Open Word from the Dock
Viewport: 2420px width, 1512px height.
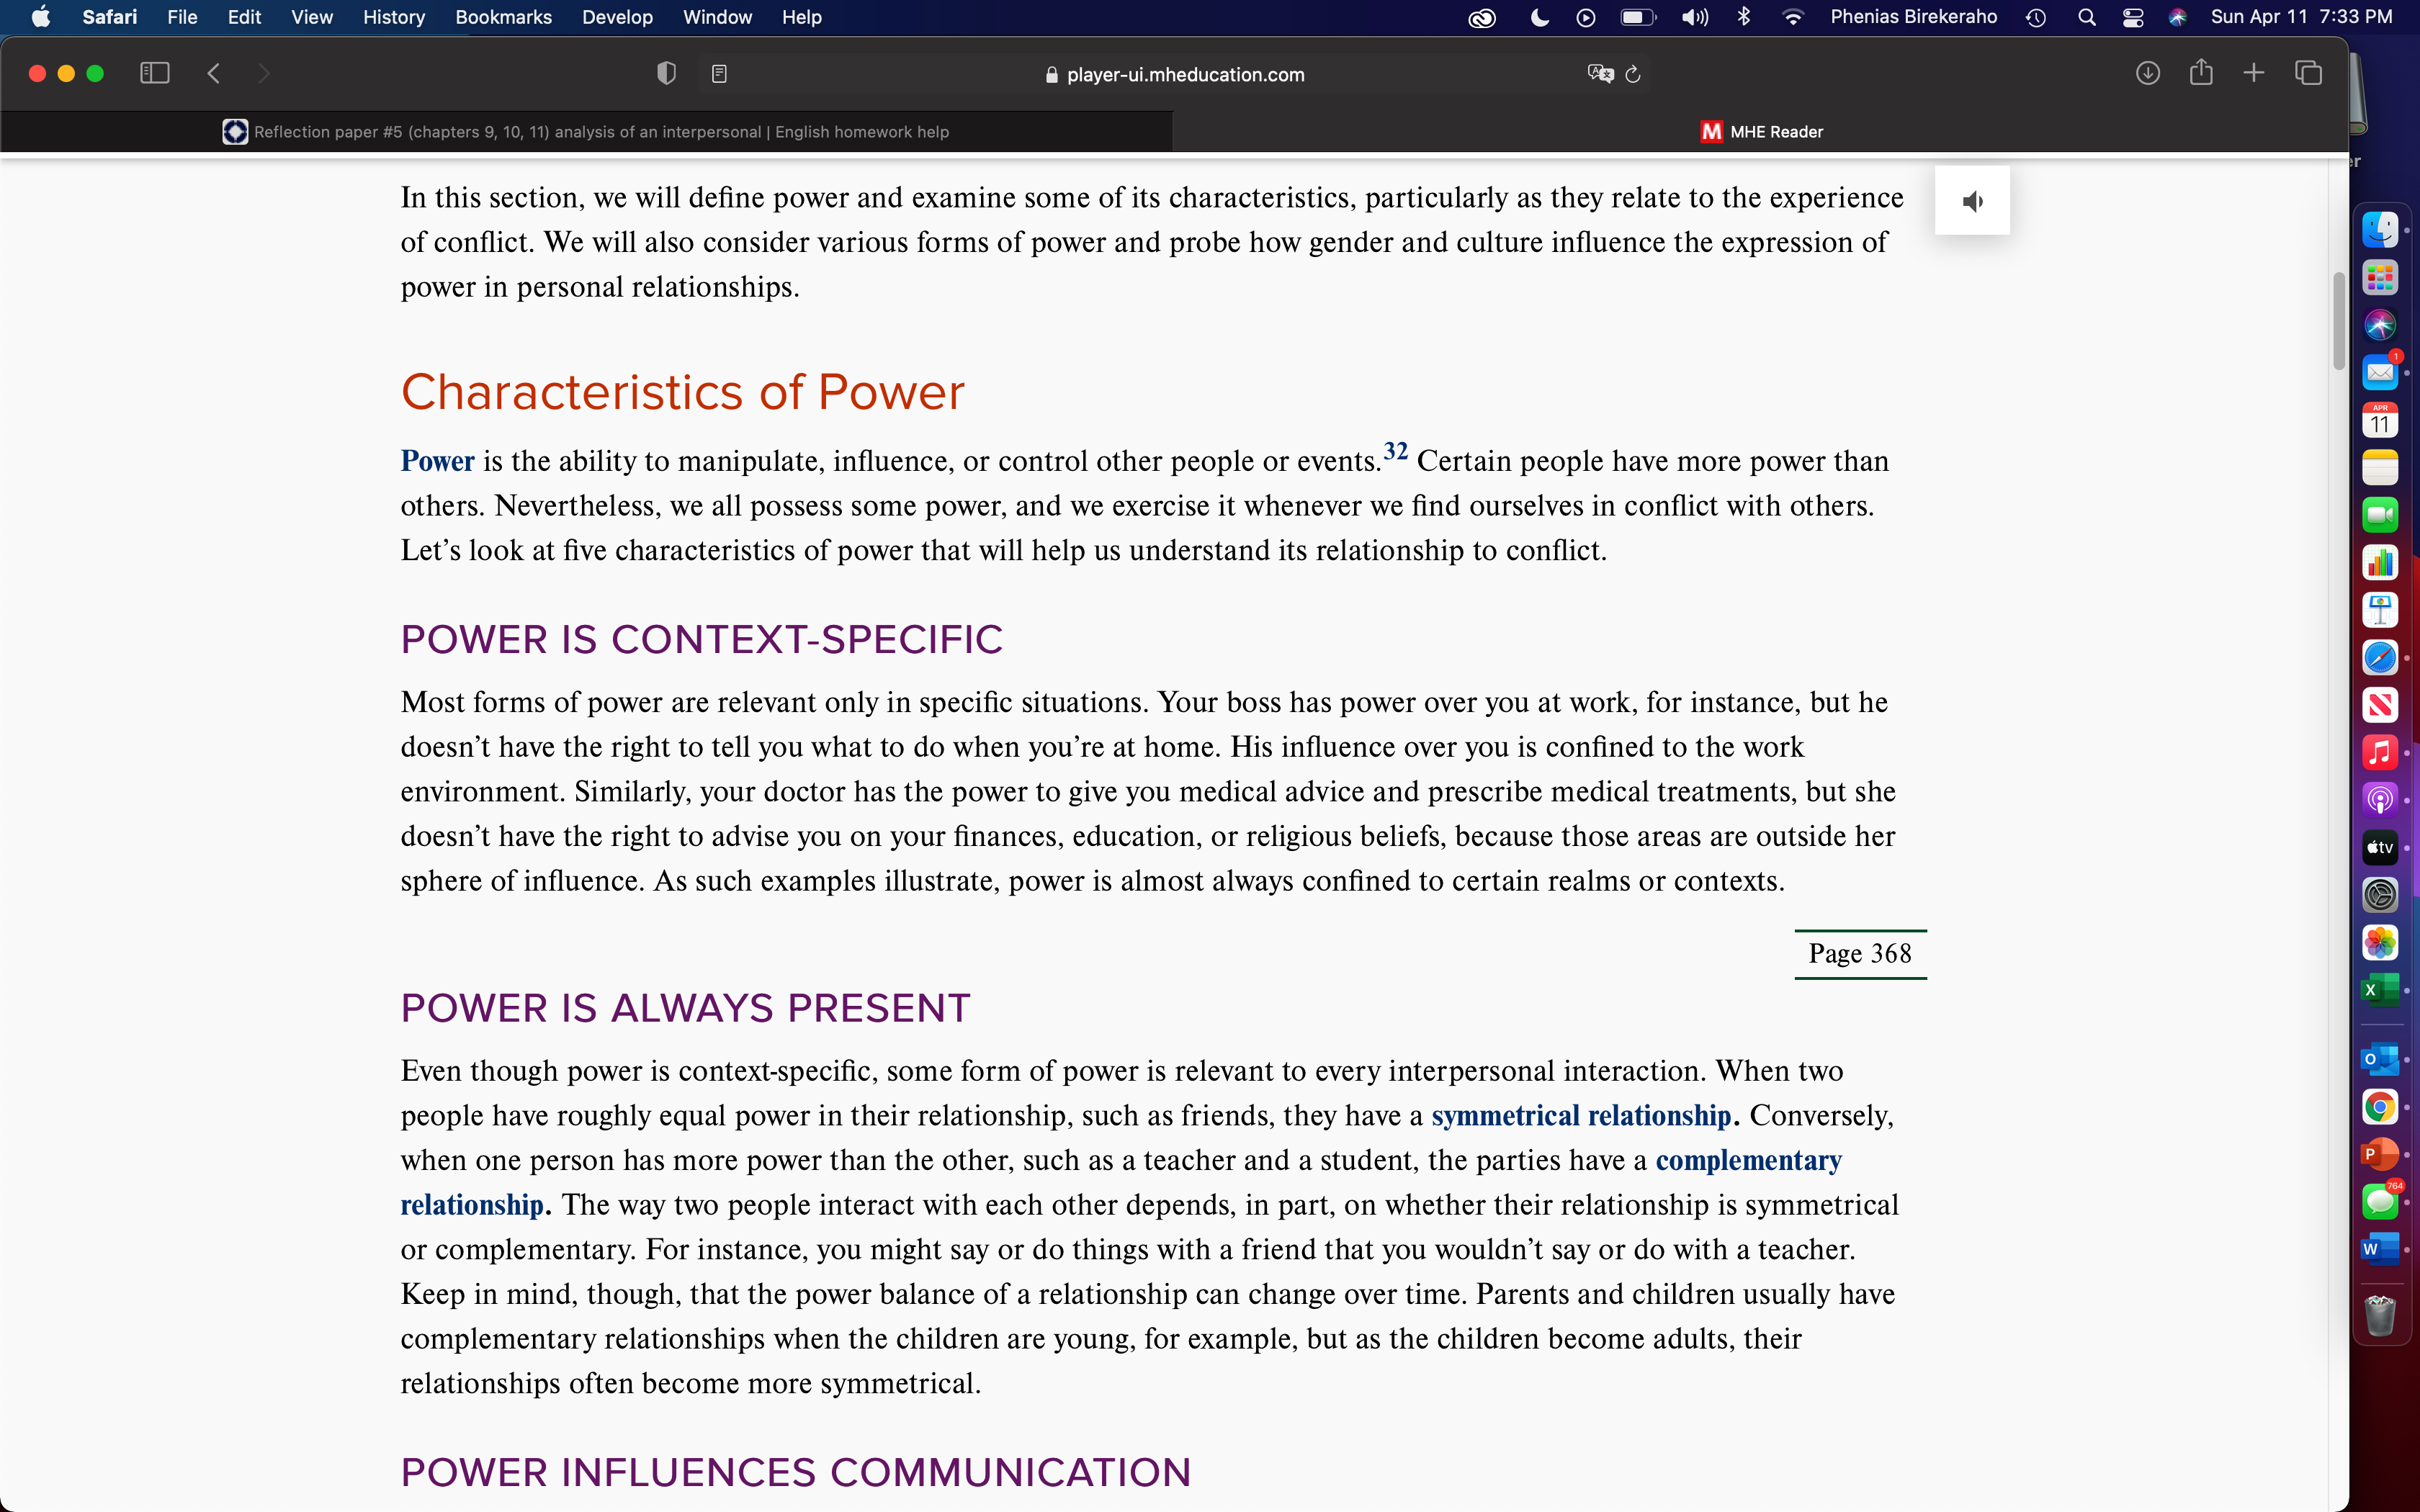[2380, 1249]
